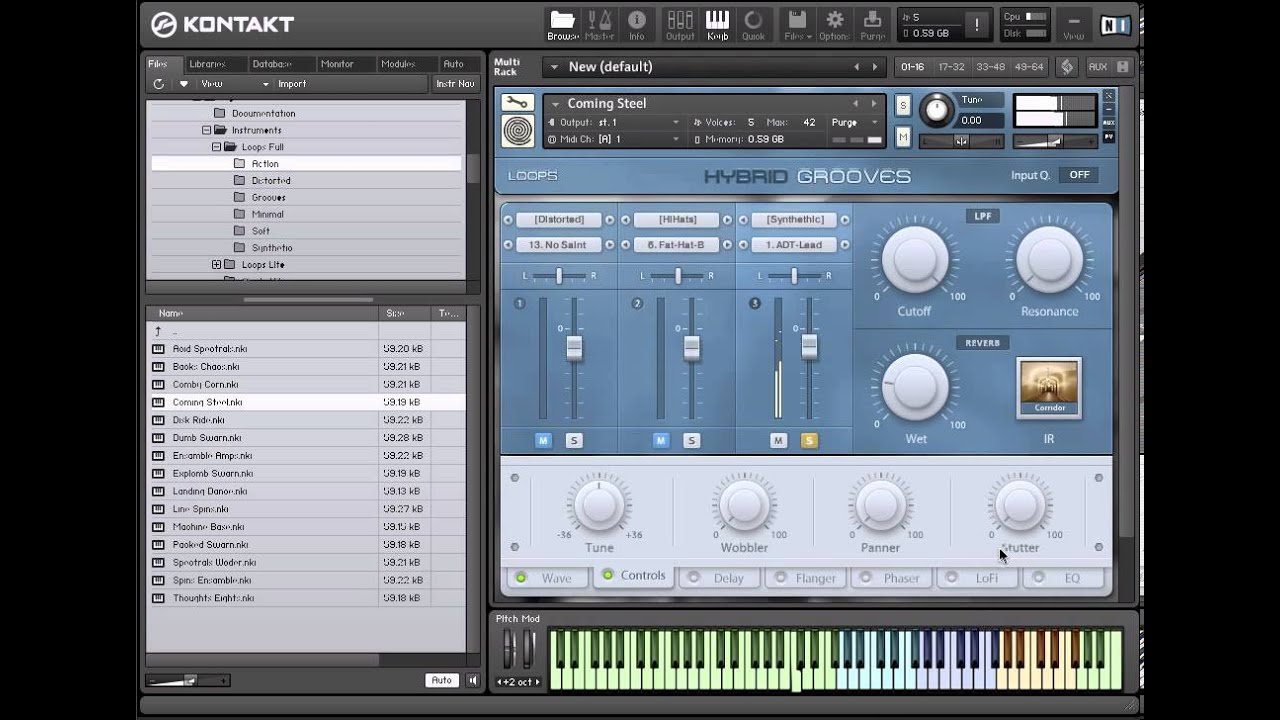
Task: Collapse the Loops Full folder
Action: click(x=216, y=147)
